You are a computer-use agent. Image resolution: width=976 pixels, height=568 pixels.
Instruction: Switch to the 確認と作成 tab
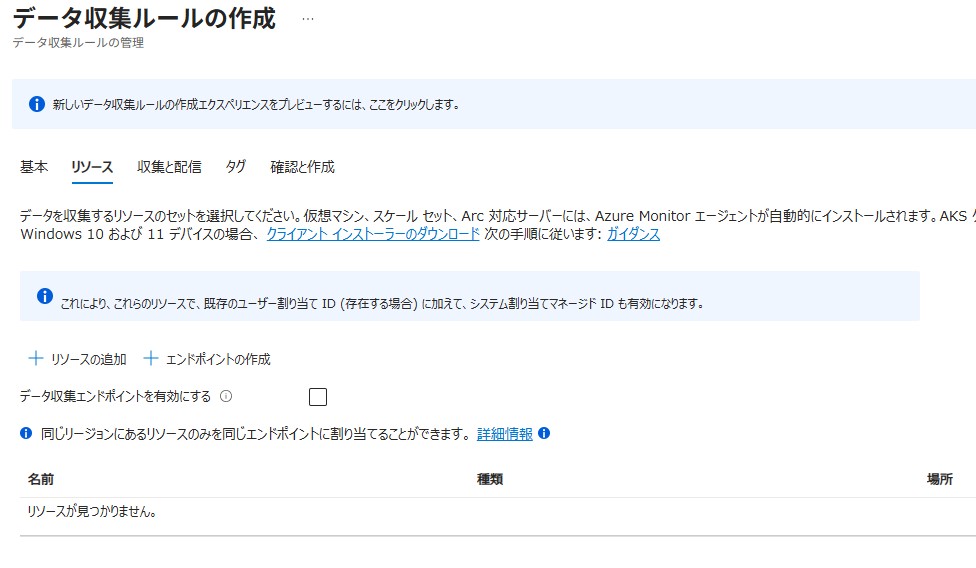click(x=302, y=167)
